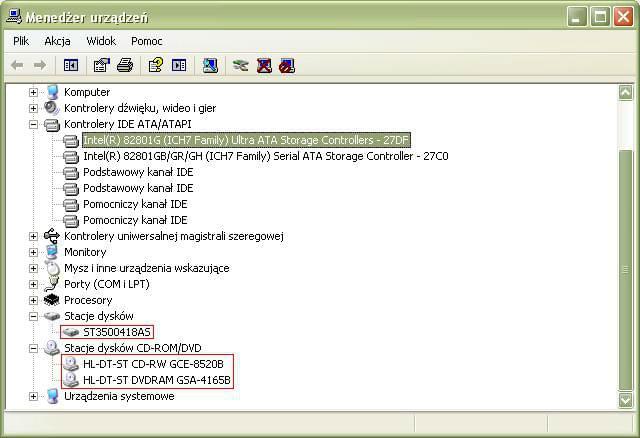Expand the Porty (COM i LPT) node
This screenshot has width=640, height=438.
(x=33, y=284)
